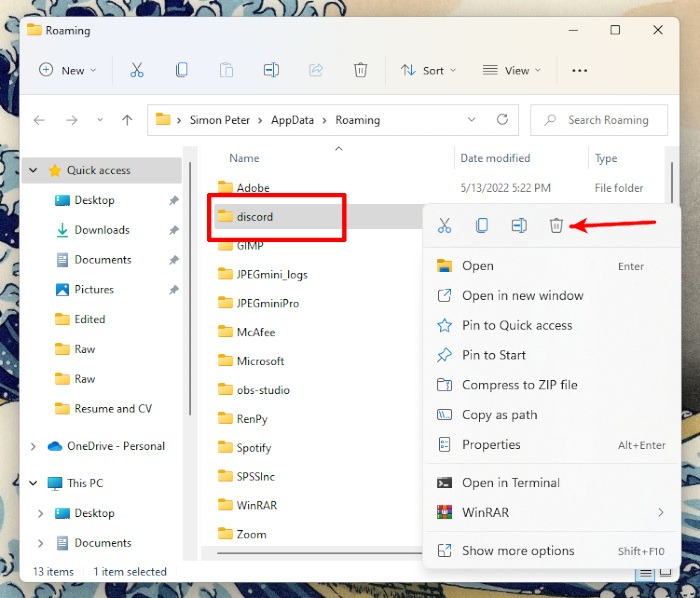Go forward with the right arrow

click(71, 120)
